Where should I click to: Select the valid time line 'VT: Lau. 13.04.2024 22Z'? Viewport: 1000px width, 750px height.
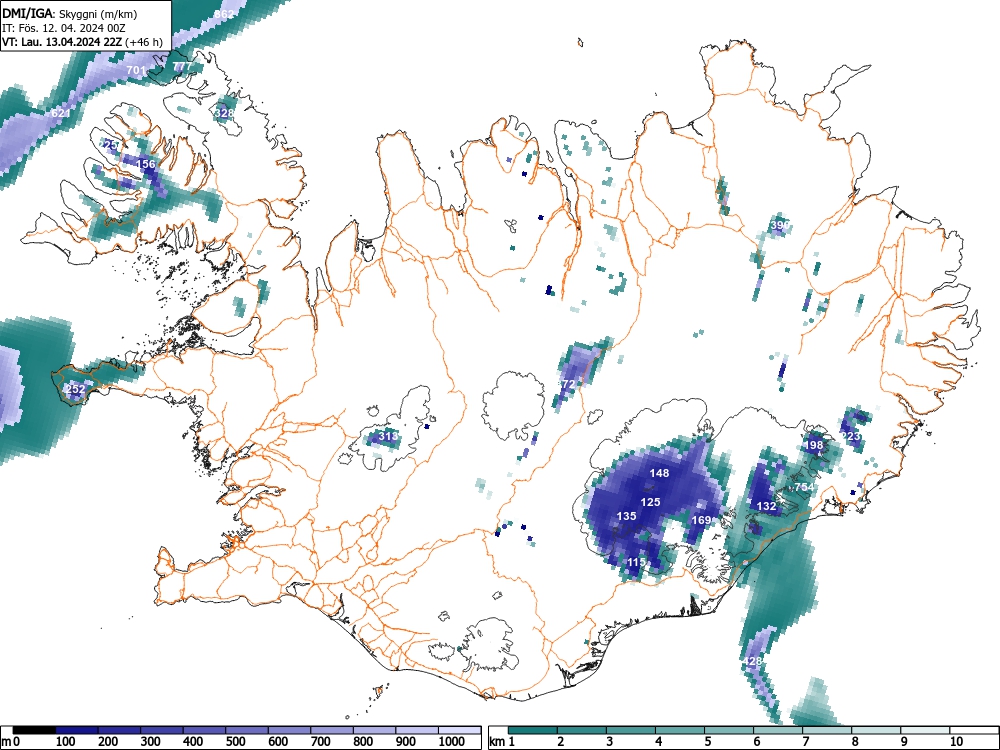pyautogui.click(x=63, y=42)
